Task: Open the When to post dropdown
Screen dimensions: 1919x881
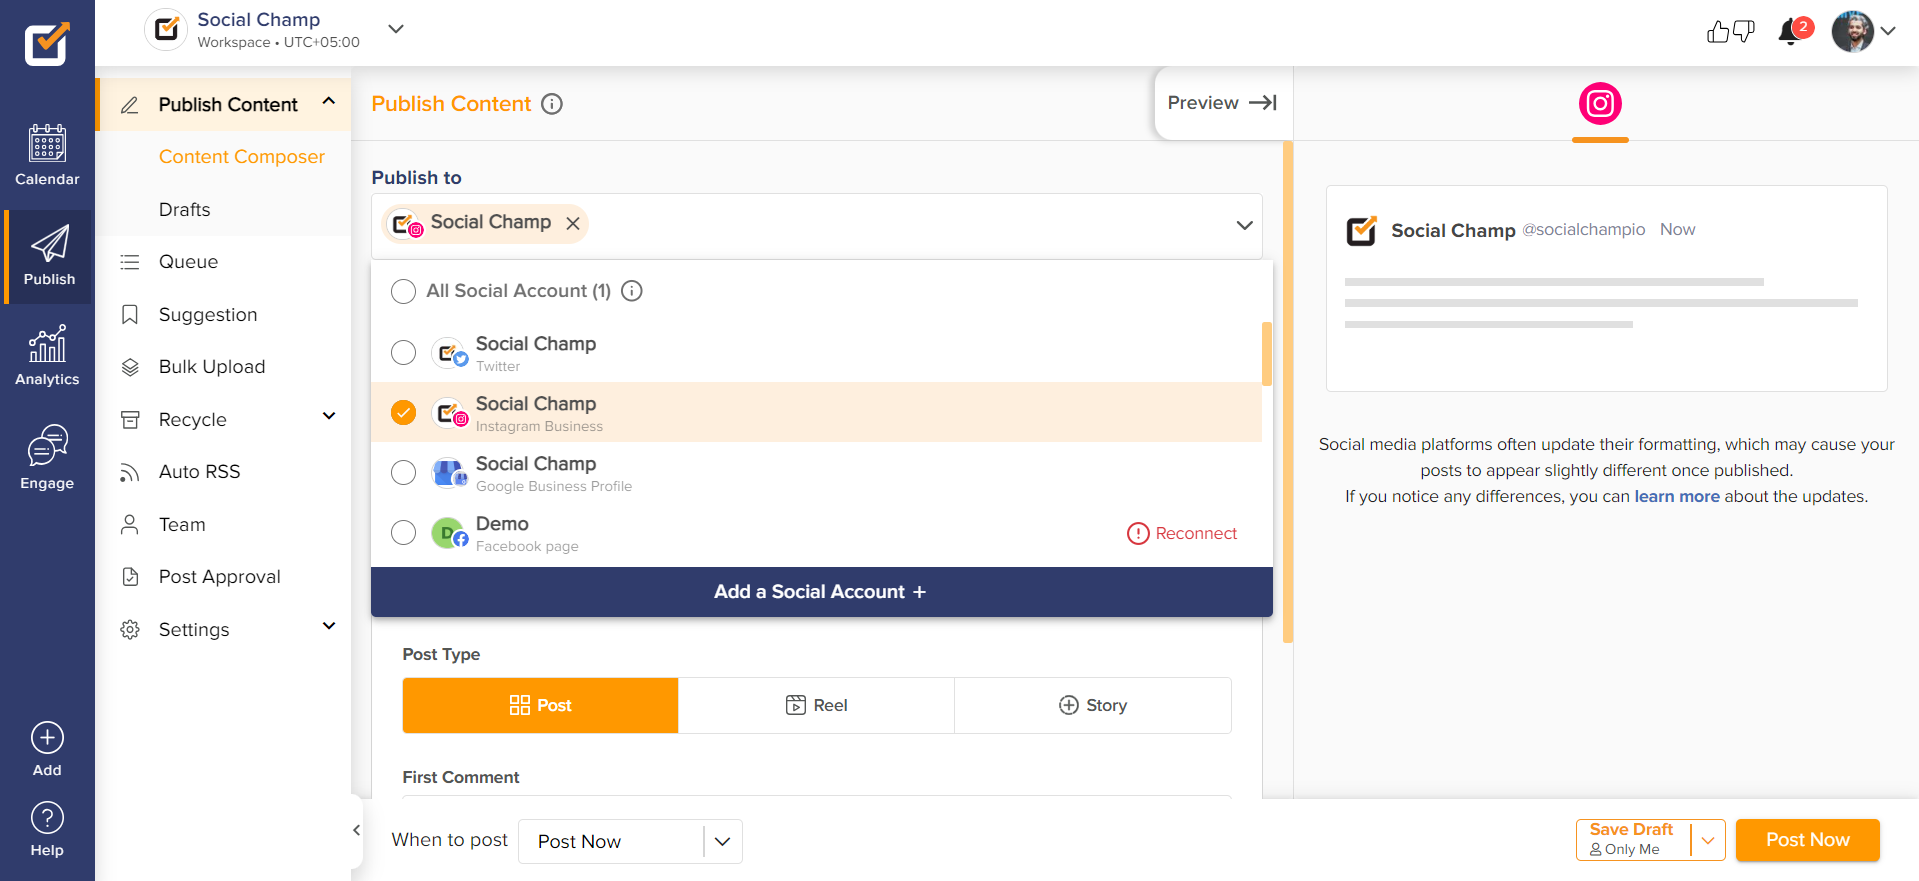Action: [630, 842]
